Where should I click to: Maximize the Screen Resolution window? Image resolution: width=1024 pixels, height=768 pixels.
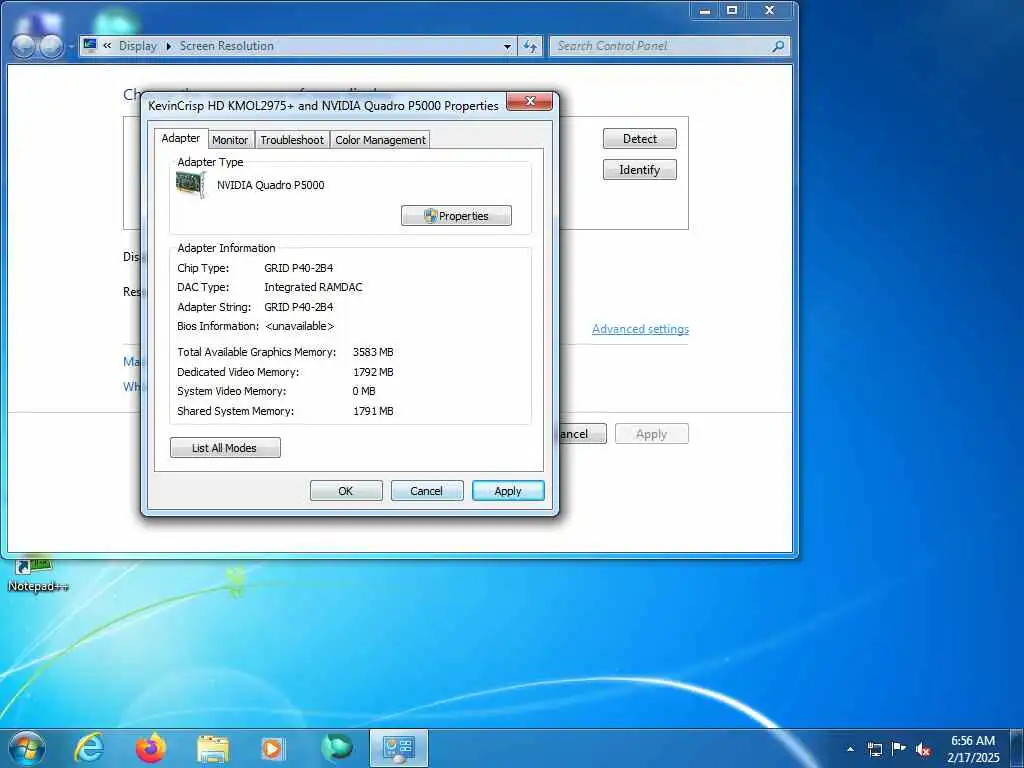pyautogui.click(x=732, y=10)
